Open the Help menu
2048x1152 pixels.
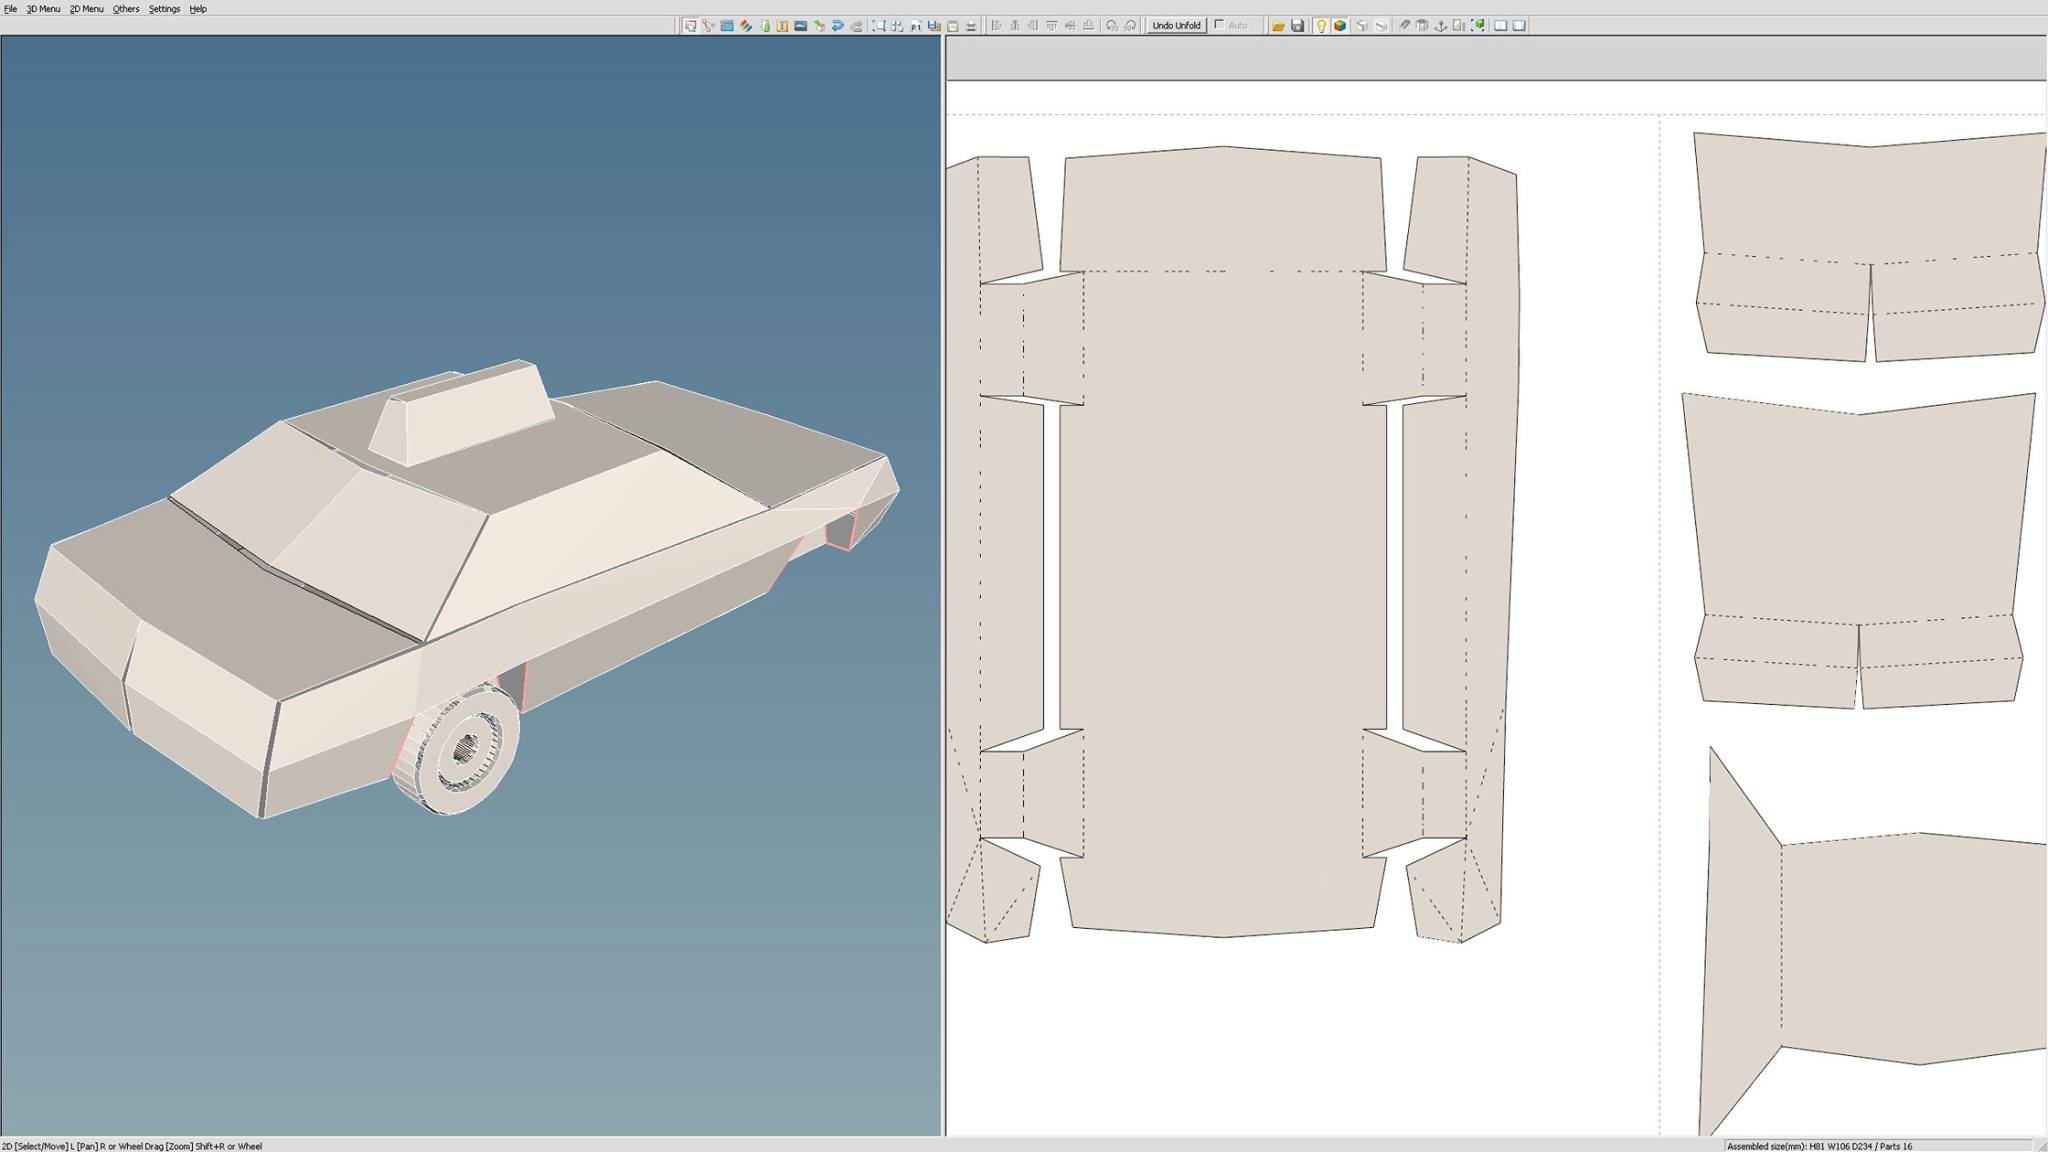pos(198,9)
